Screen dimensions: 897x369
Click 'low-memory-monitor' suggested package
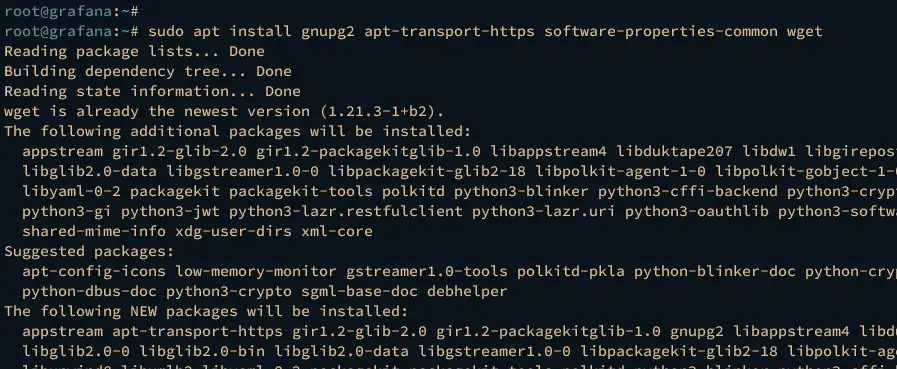tap(256, 272)
